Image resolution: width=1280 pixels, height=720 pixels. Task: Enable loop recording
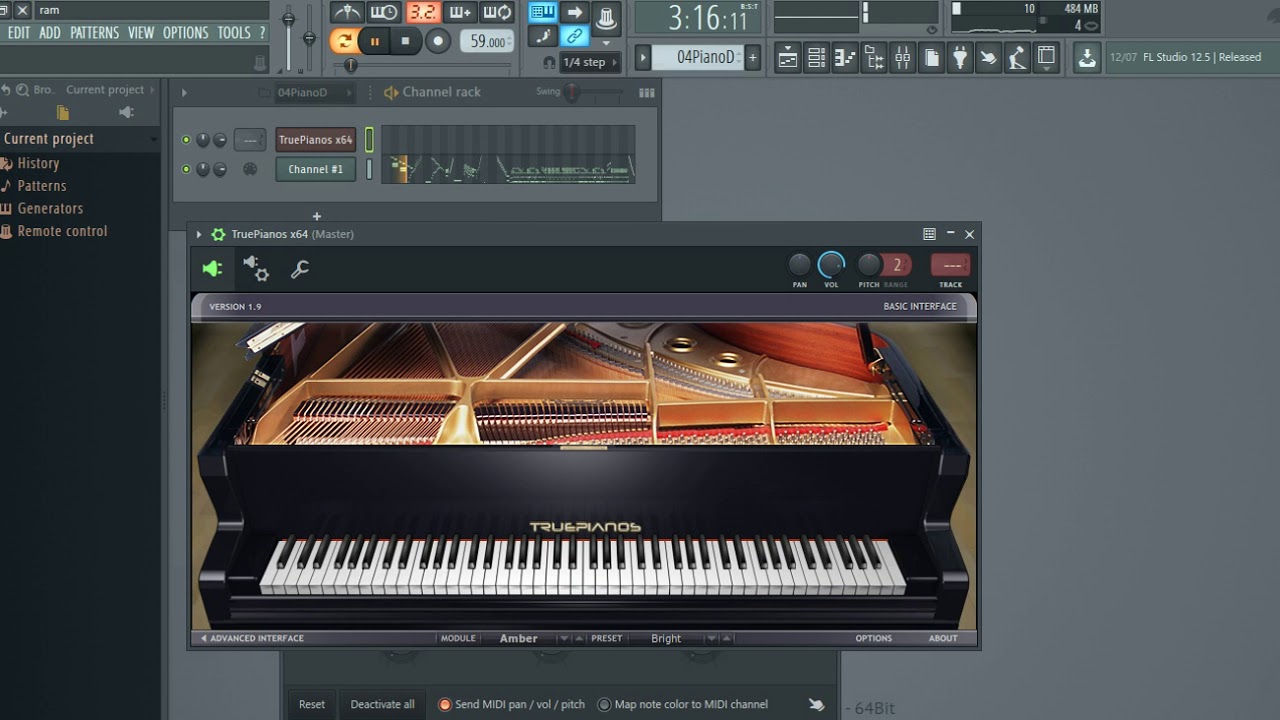[x=497, y=12]
